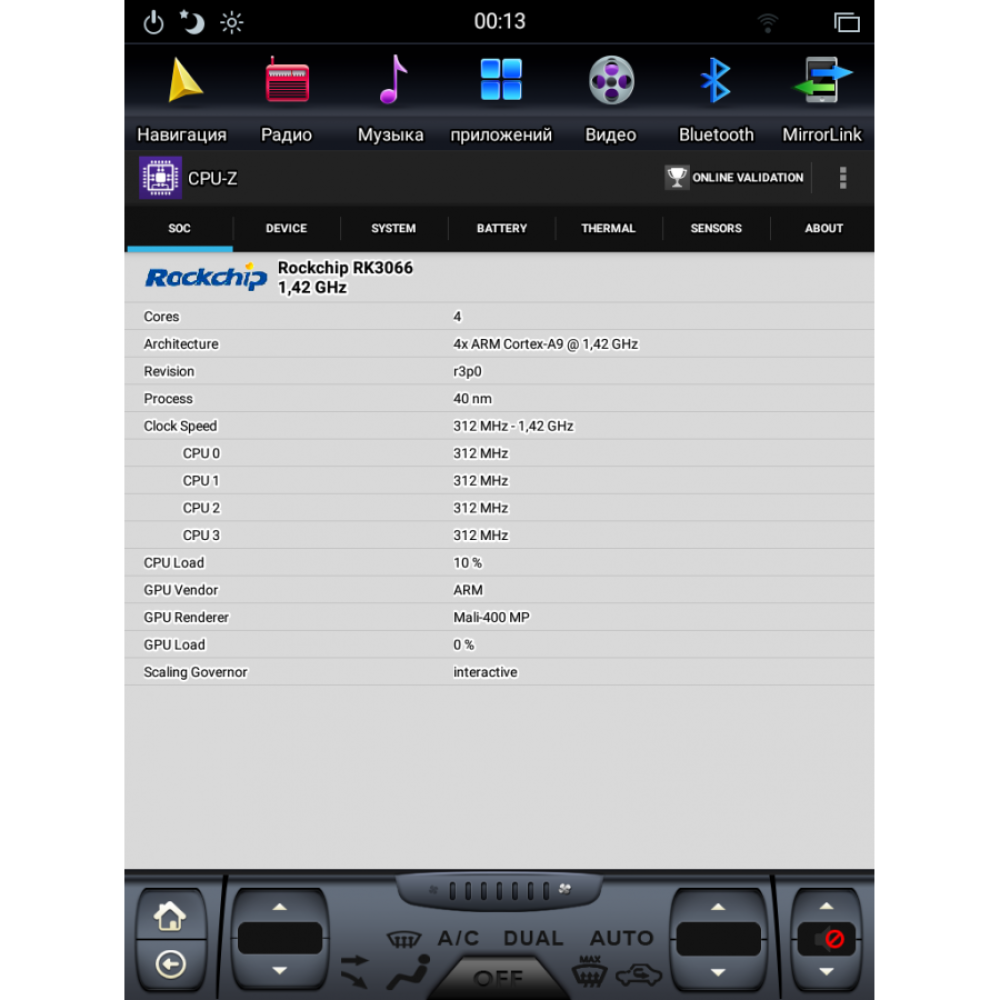
Task: Tap the power icon in status bar
Action: [154, 23]
